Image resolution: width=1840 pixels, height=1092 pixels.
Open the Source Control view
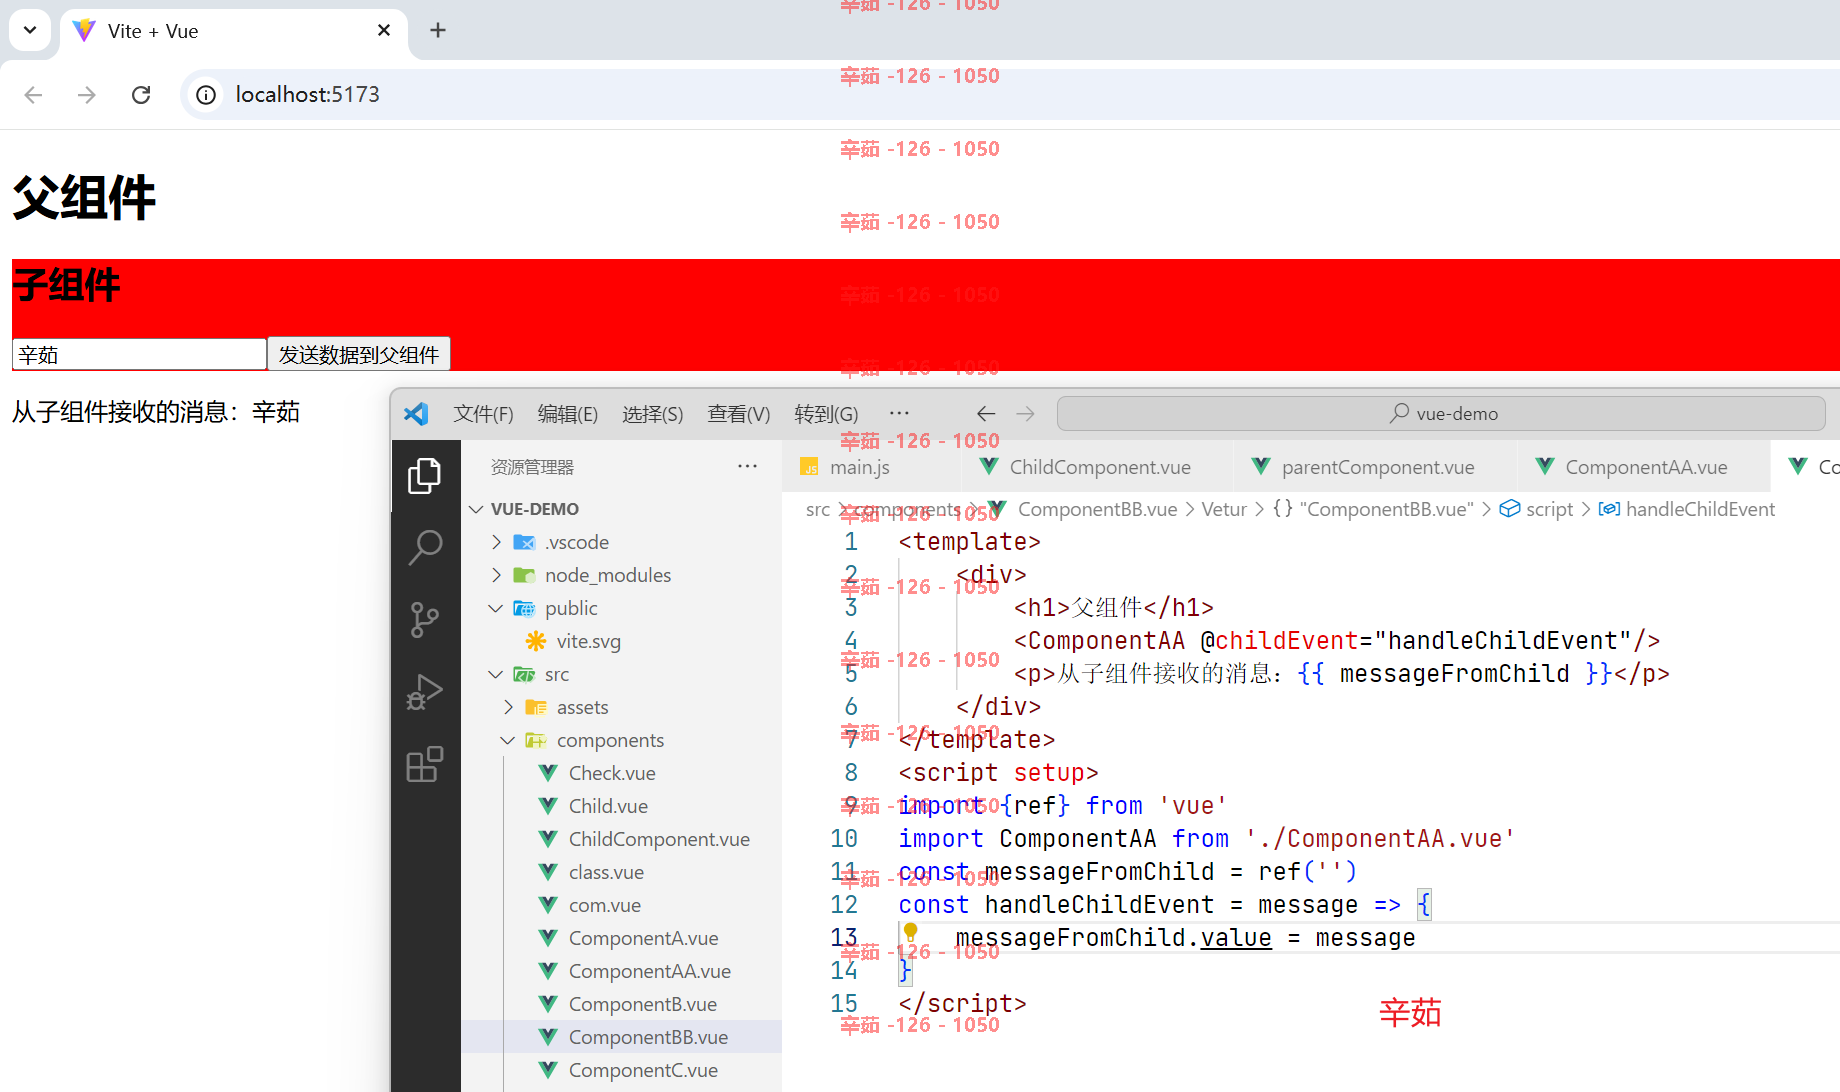[x=425, y=620]
